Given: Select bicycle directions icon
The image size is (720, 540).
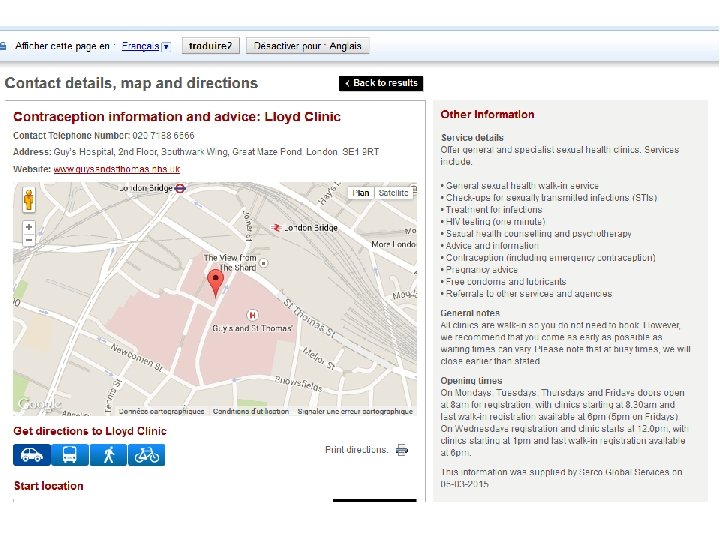Looking at the screenshot, I should (146, 455).
